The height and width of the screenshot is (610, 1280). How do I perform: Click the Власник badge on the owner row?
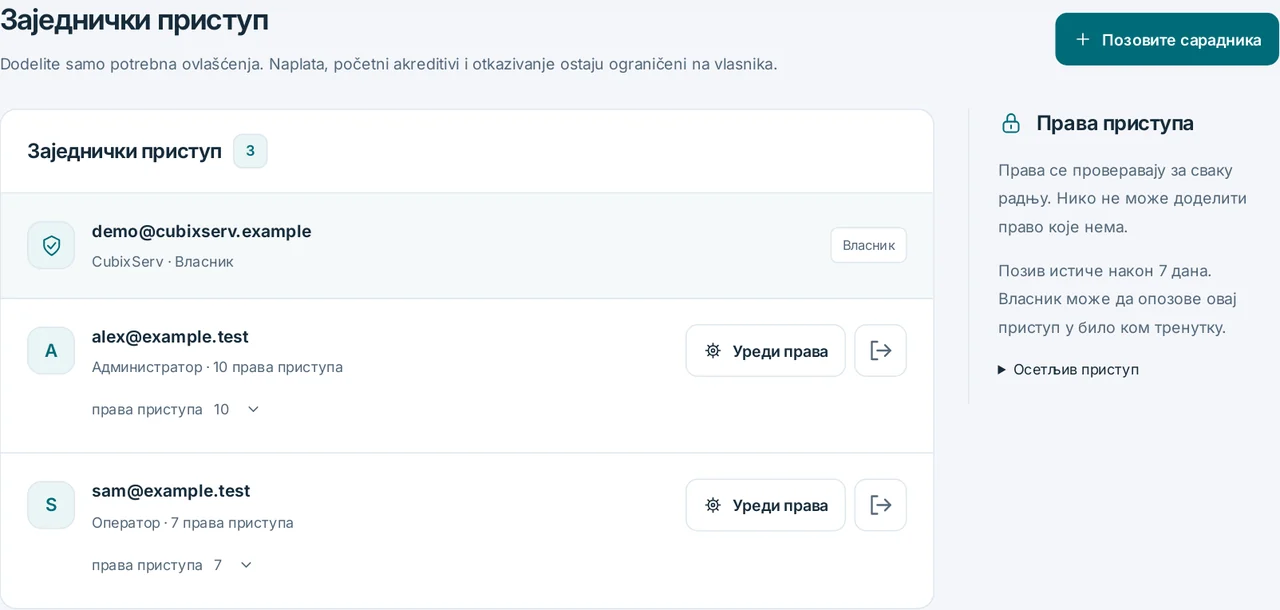point(868,245)
